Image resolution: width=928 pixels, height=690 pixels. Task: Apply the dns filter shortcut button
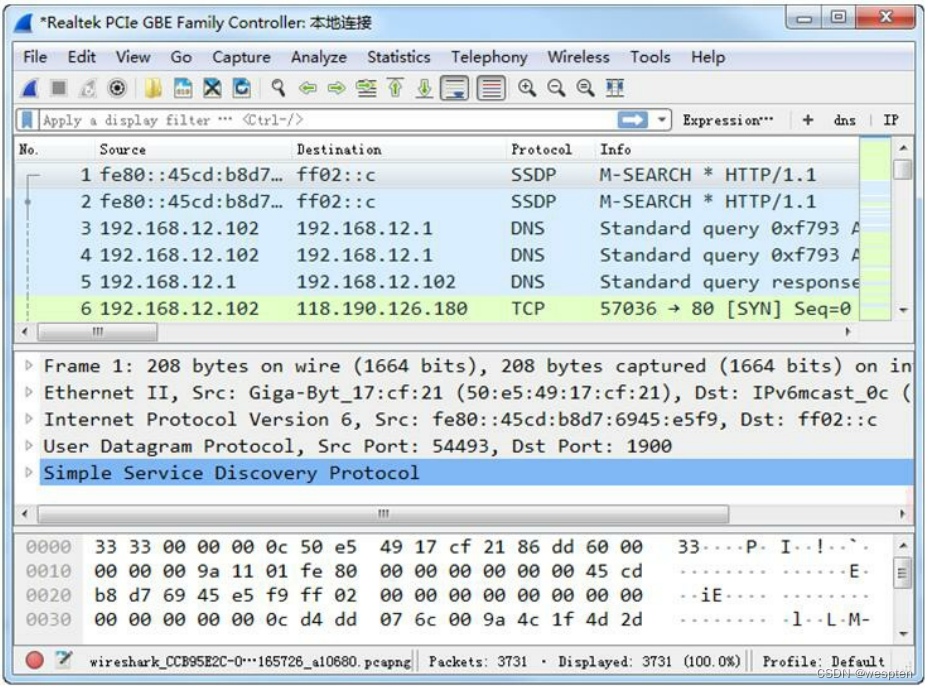[x=845, y=120]
